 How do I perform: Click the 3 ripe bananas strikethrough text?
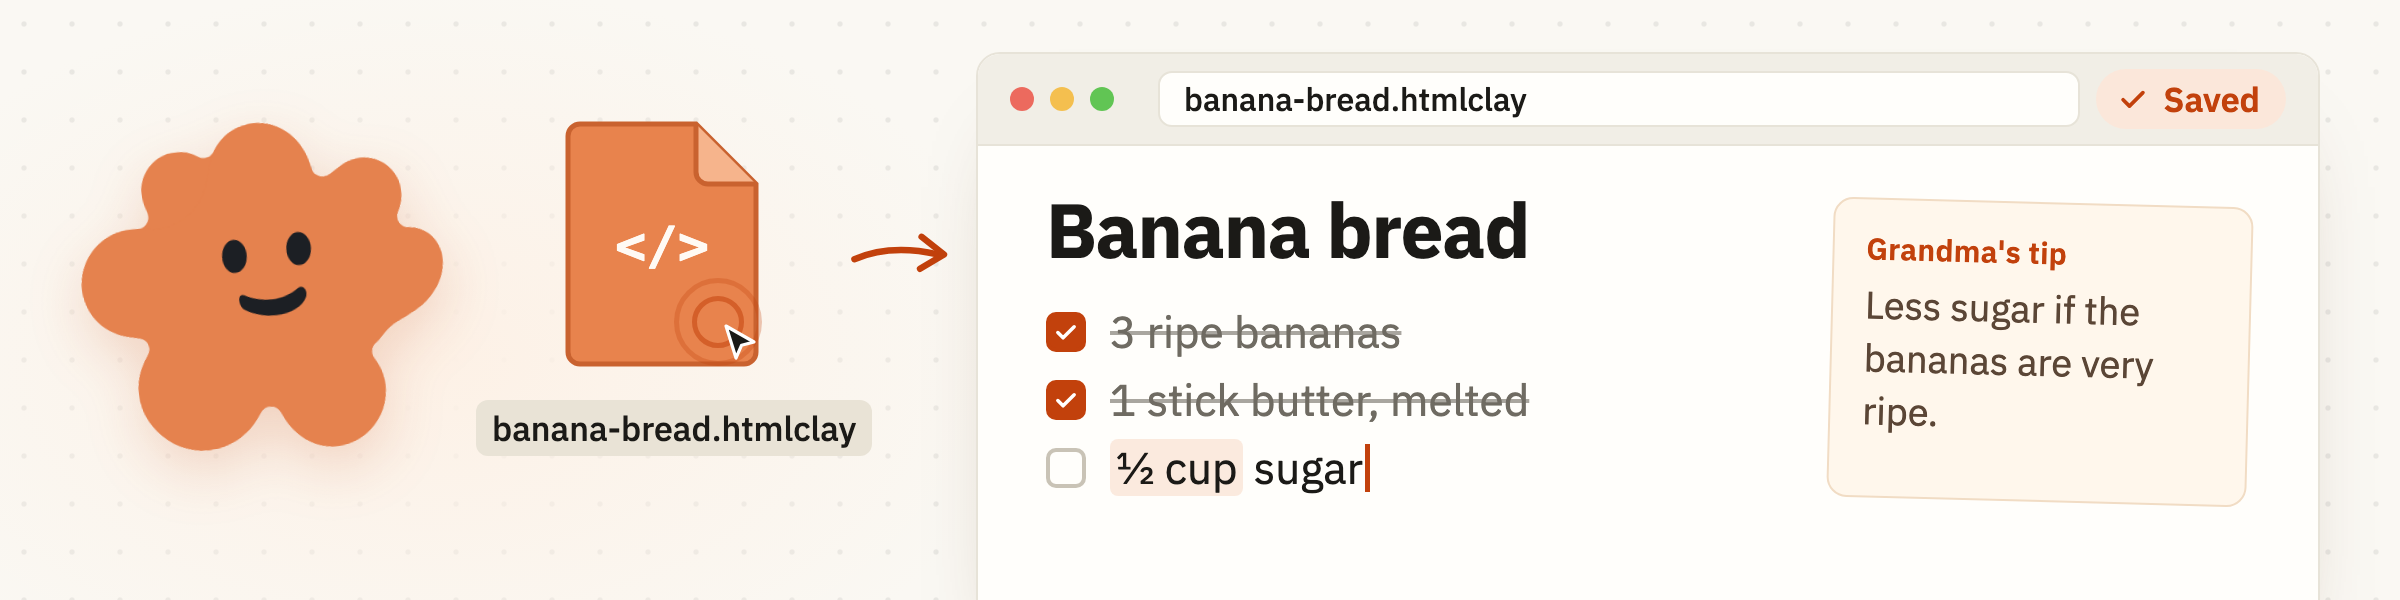click(x=1256, y=333)
